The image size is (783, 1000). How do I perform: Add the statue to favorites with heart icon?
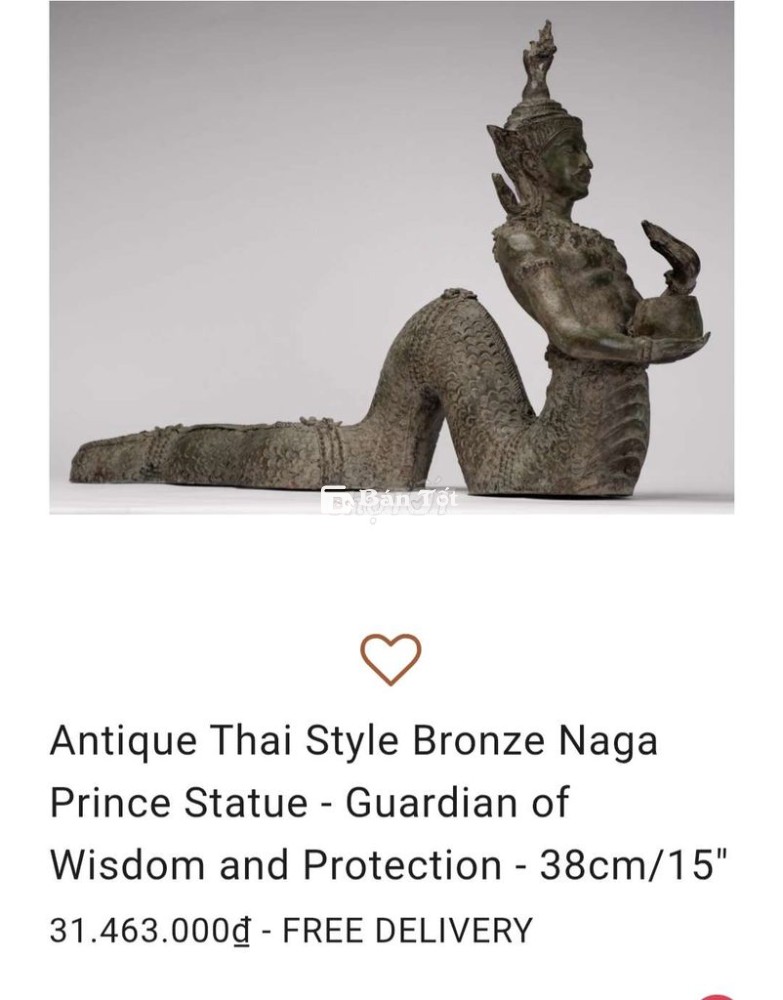(391, 659)
